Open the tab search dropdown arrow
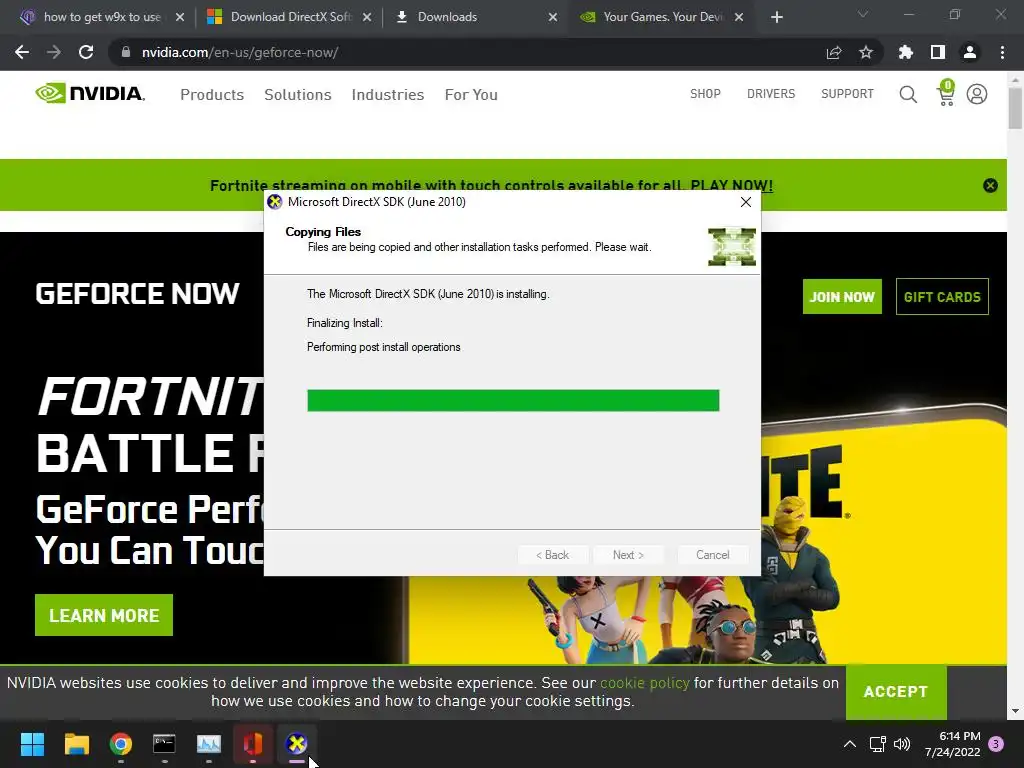This screenshot has height=768, width=1024. click(x=863, y=14)
